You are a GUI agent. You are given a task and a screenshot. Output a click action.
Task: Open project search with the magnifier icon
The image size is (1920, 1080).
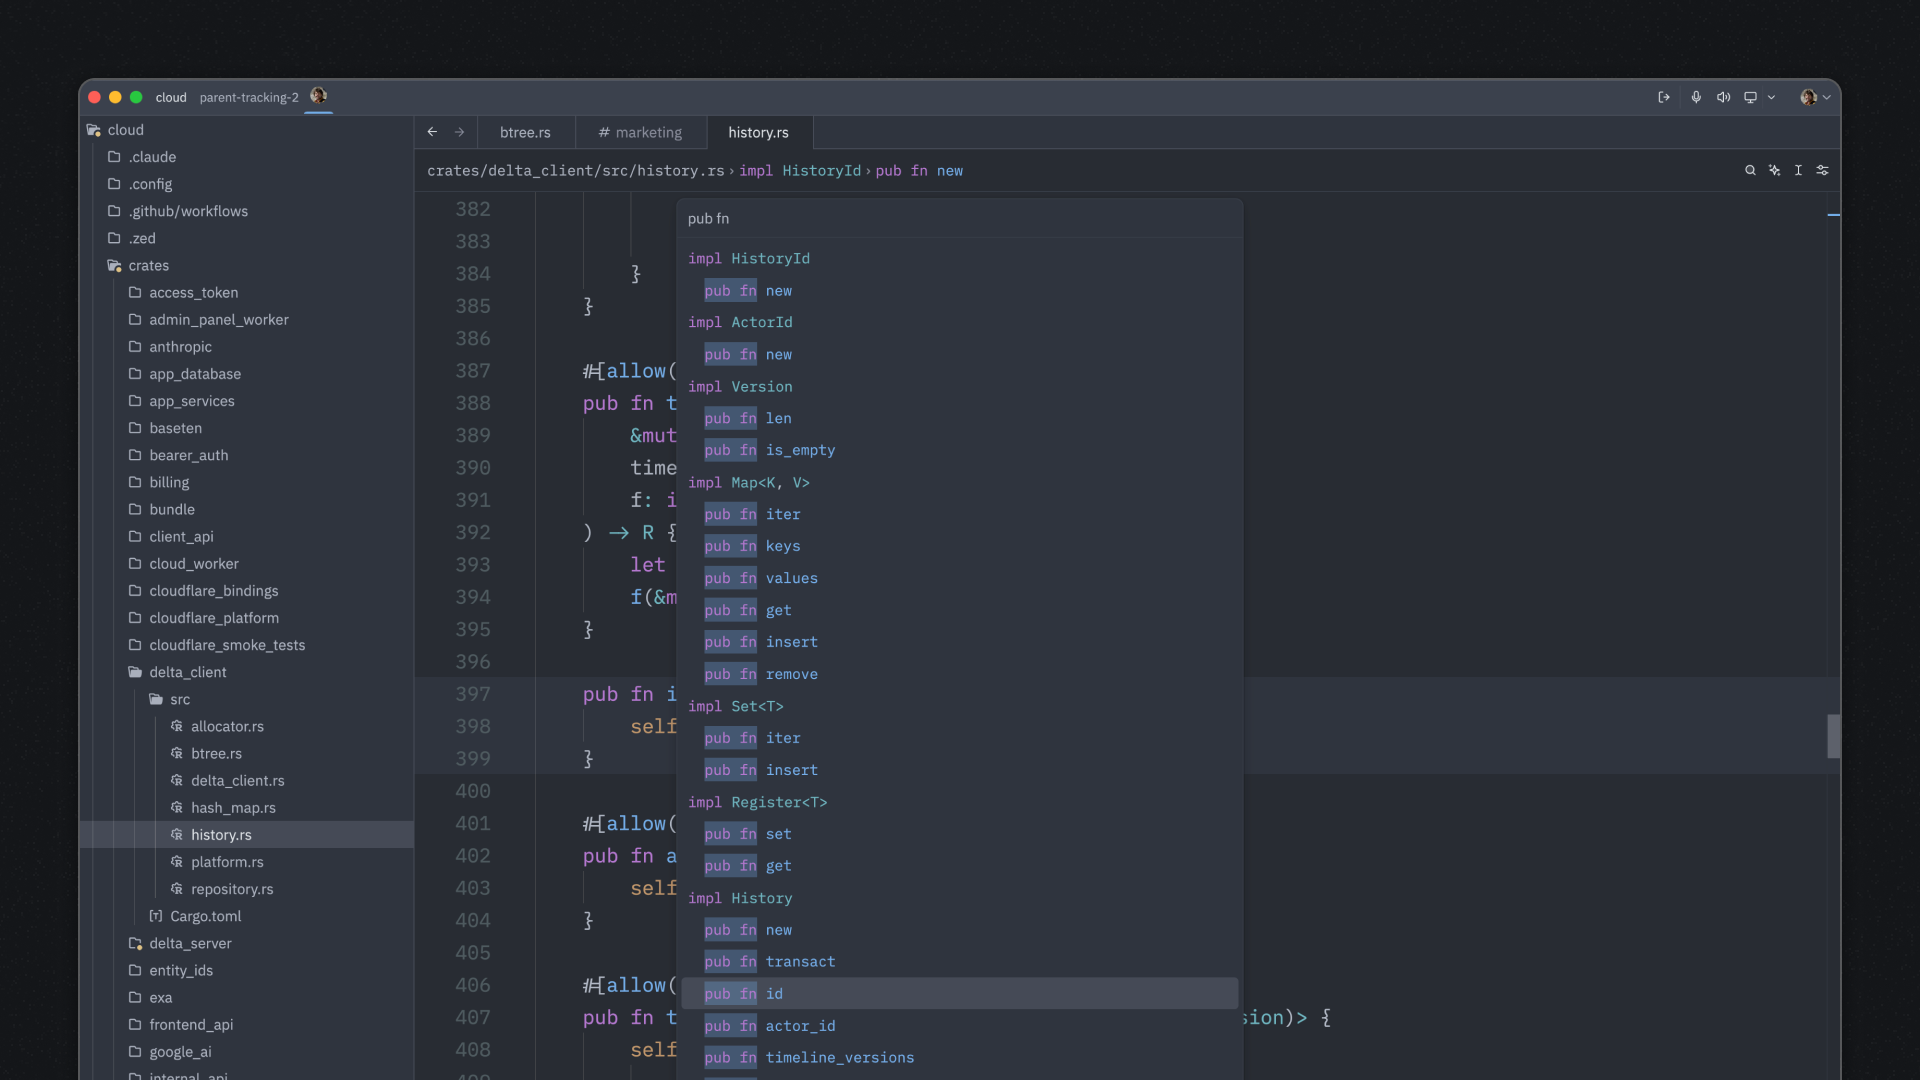pyautogui.click(x=1750, y=170)
